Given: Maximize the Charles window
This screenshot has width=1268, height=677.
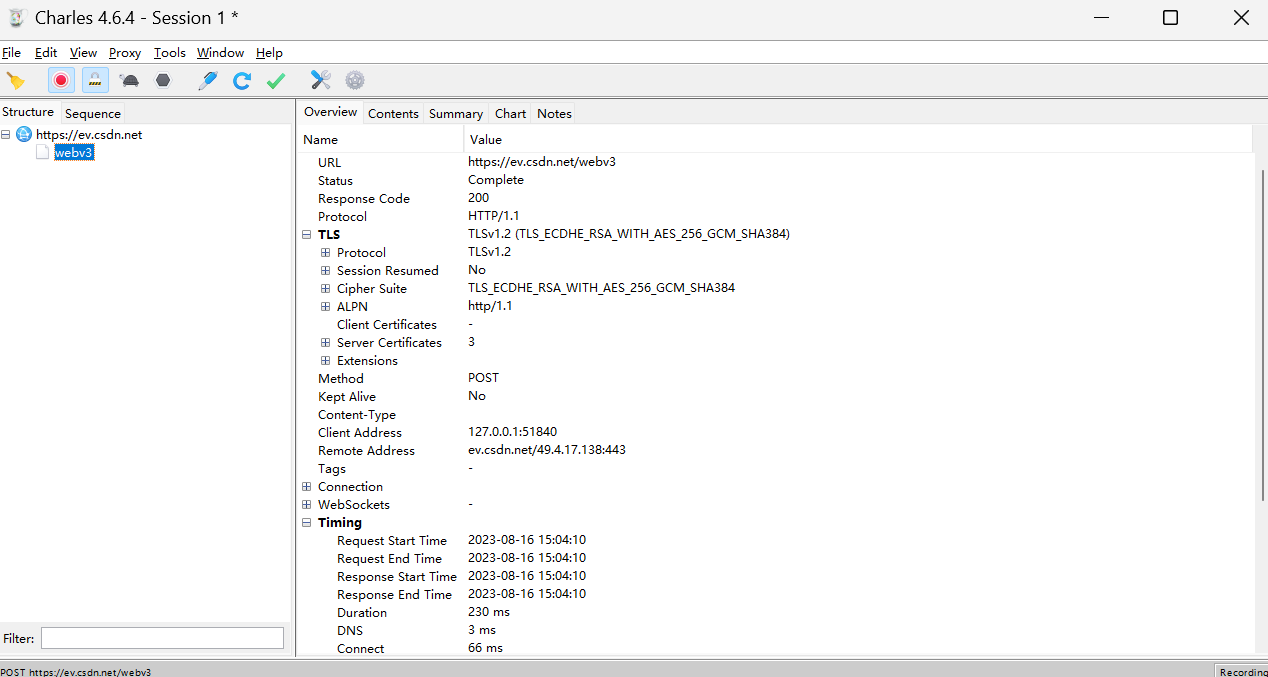Looking at the screenshot, I should coord(1170,17).
